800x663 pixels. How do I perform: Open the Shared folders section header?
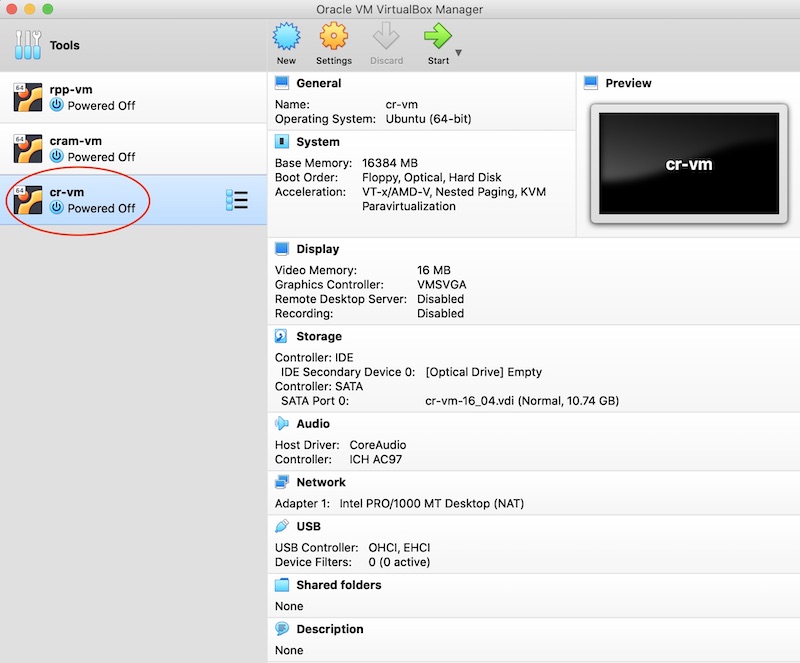[x=338, y=585]
